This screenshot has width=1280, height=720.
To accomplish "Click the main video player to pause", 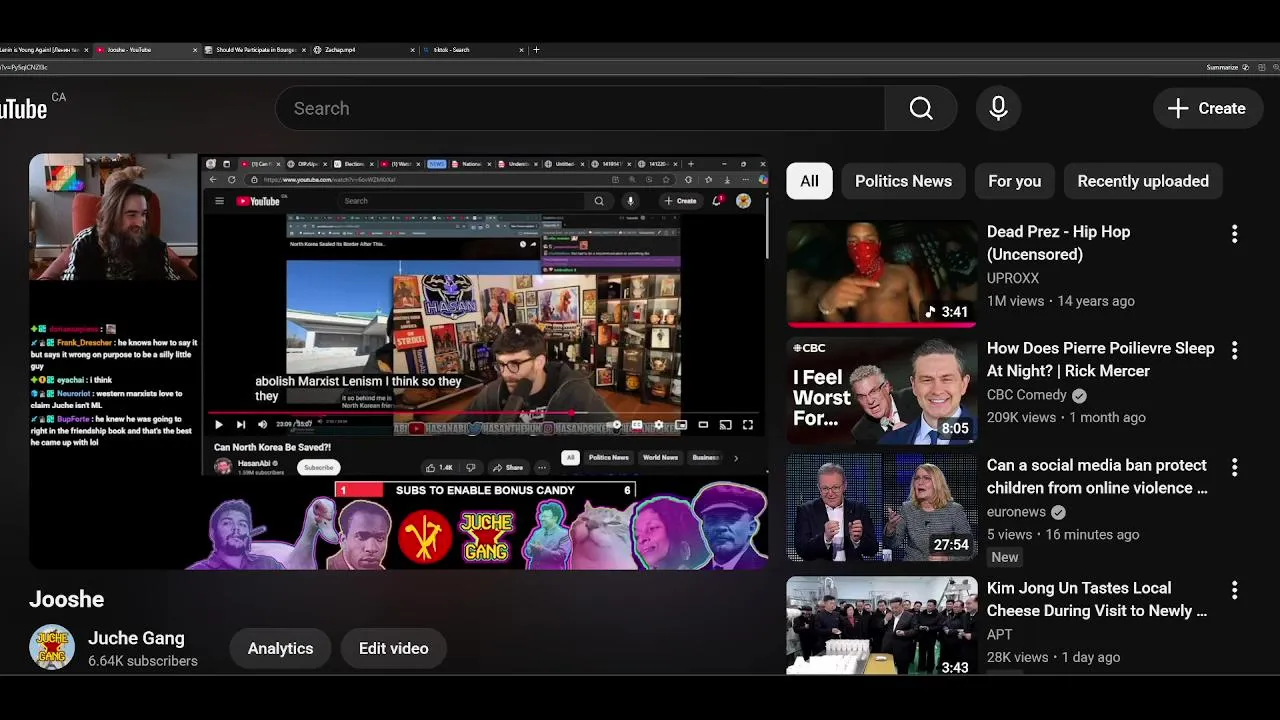I will 398,361.
